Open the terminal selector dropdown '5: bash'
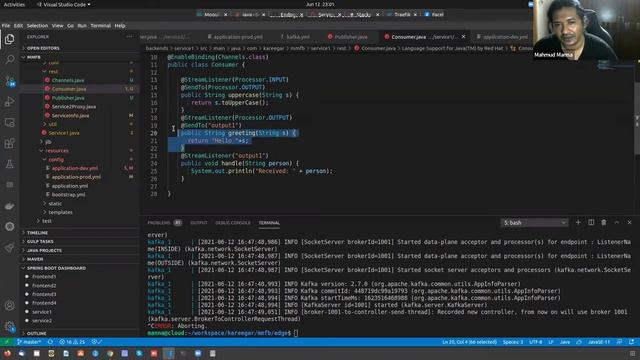640x360 pixels. tap(534, 222)
